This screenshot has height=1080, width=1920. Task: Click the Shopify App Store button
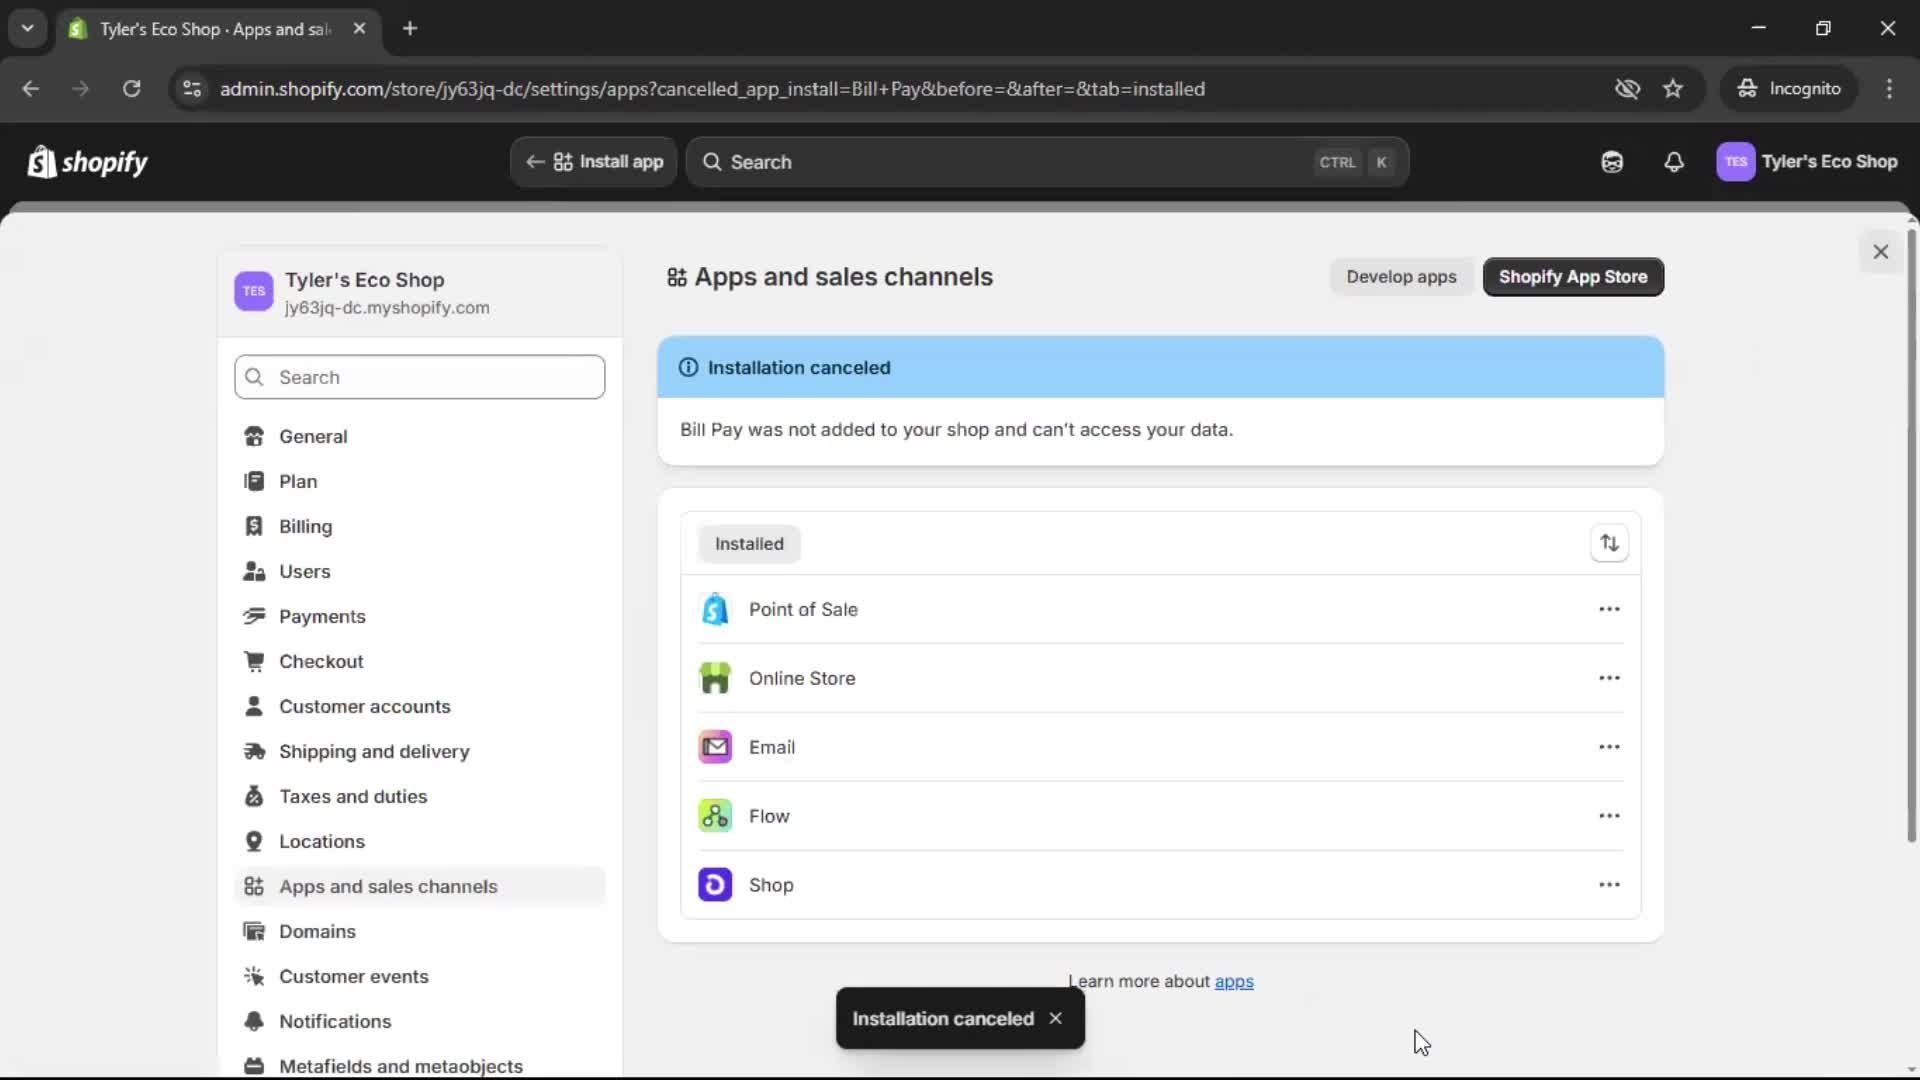pyautogui.click(x=1572, y=277)
